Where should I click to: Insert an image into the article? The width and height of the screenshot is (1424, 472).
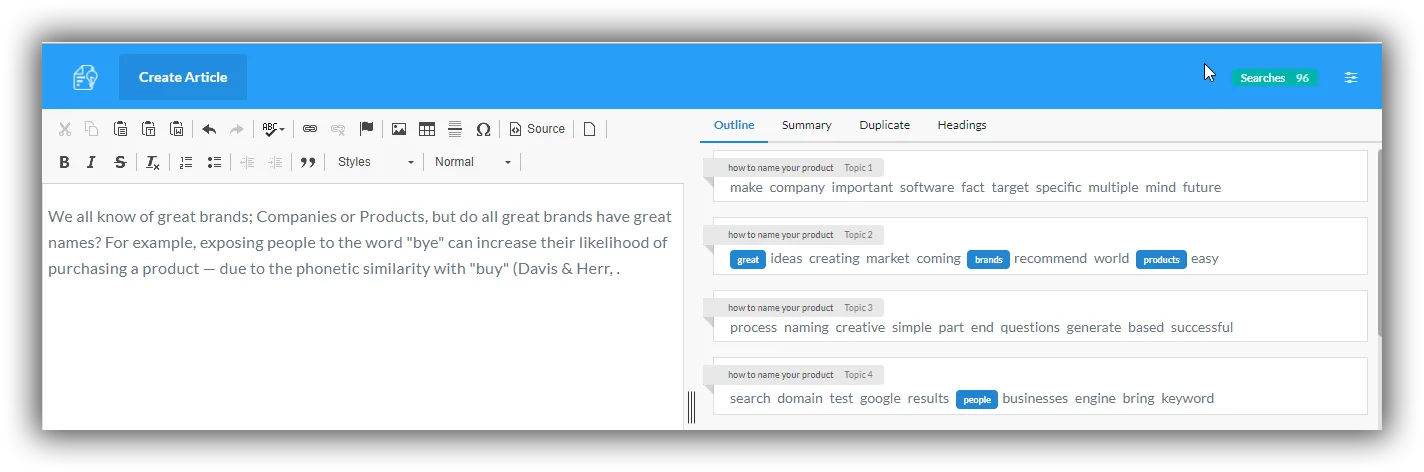(399, 129)
